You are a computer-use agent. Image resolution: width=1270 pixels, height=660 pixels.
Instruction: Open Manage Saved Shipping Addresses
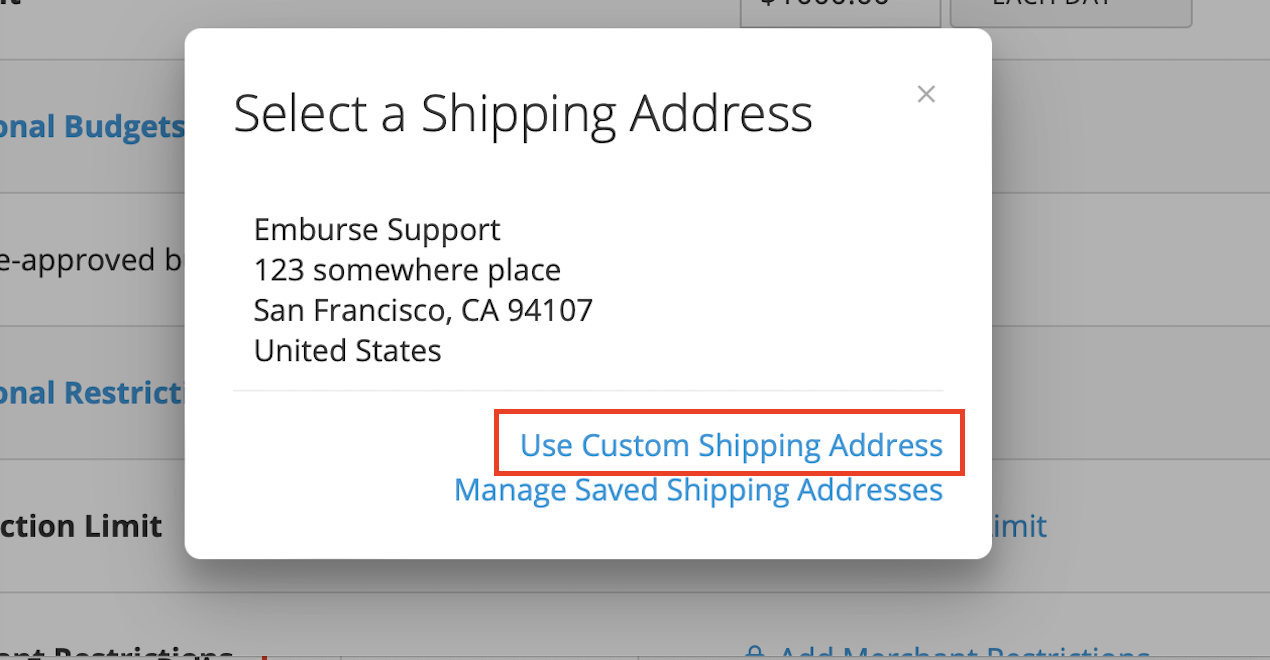[698, 490]
